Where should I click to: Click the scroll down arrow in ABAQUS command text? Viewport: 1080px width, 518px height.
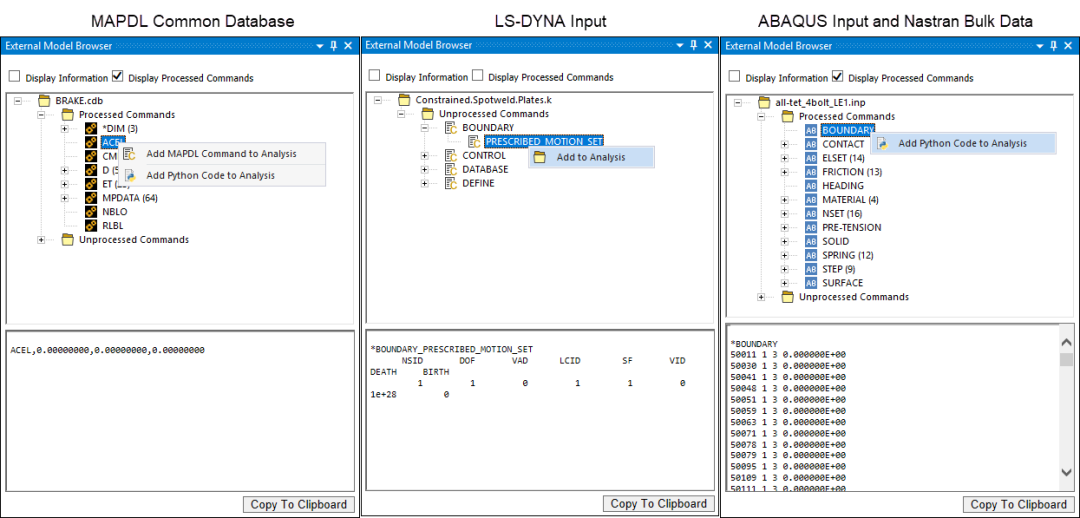click(x=1067, y=472)
